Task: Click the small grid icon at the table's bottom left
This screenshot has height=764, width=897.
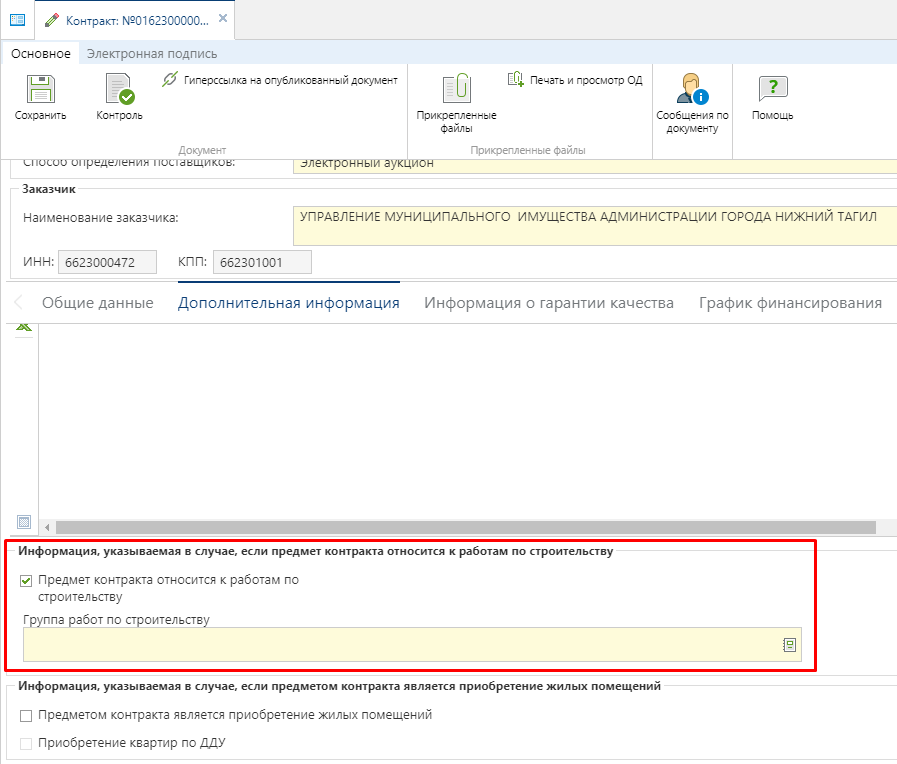Action: 25,522
